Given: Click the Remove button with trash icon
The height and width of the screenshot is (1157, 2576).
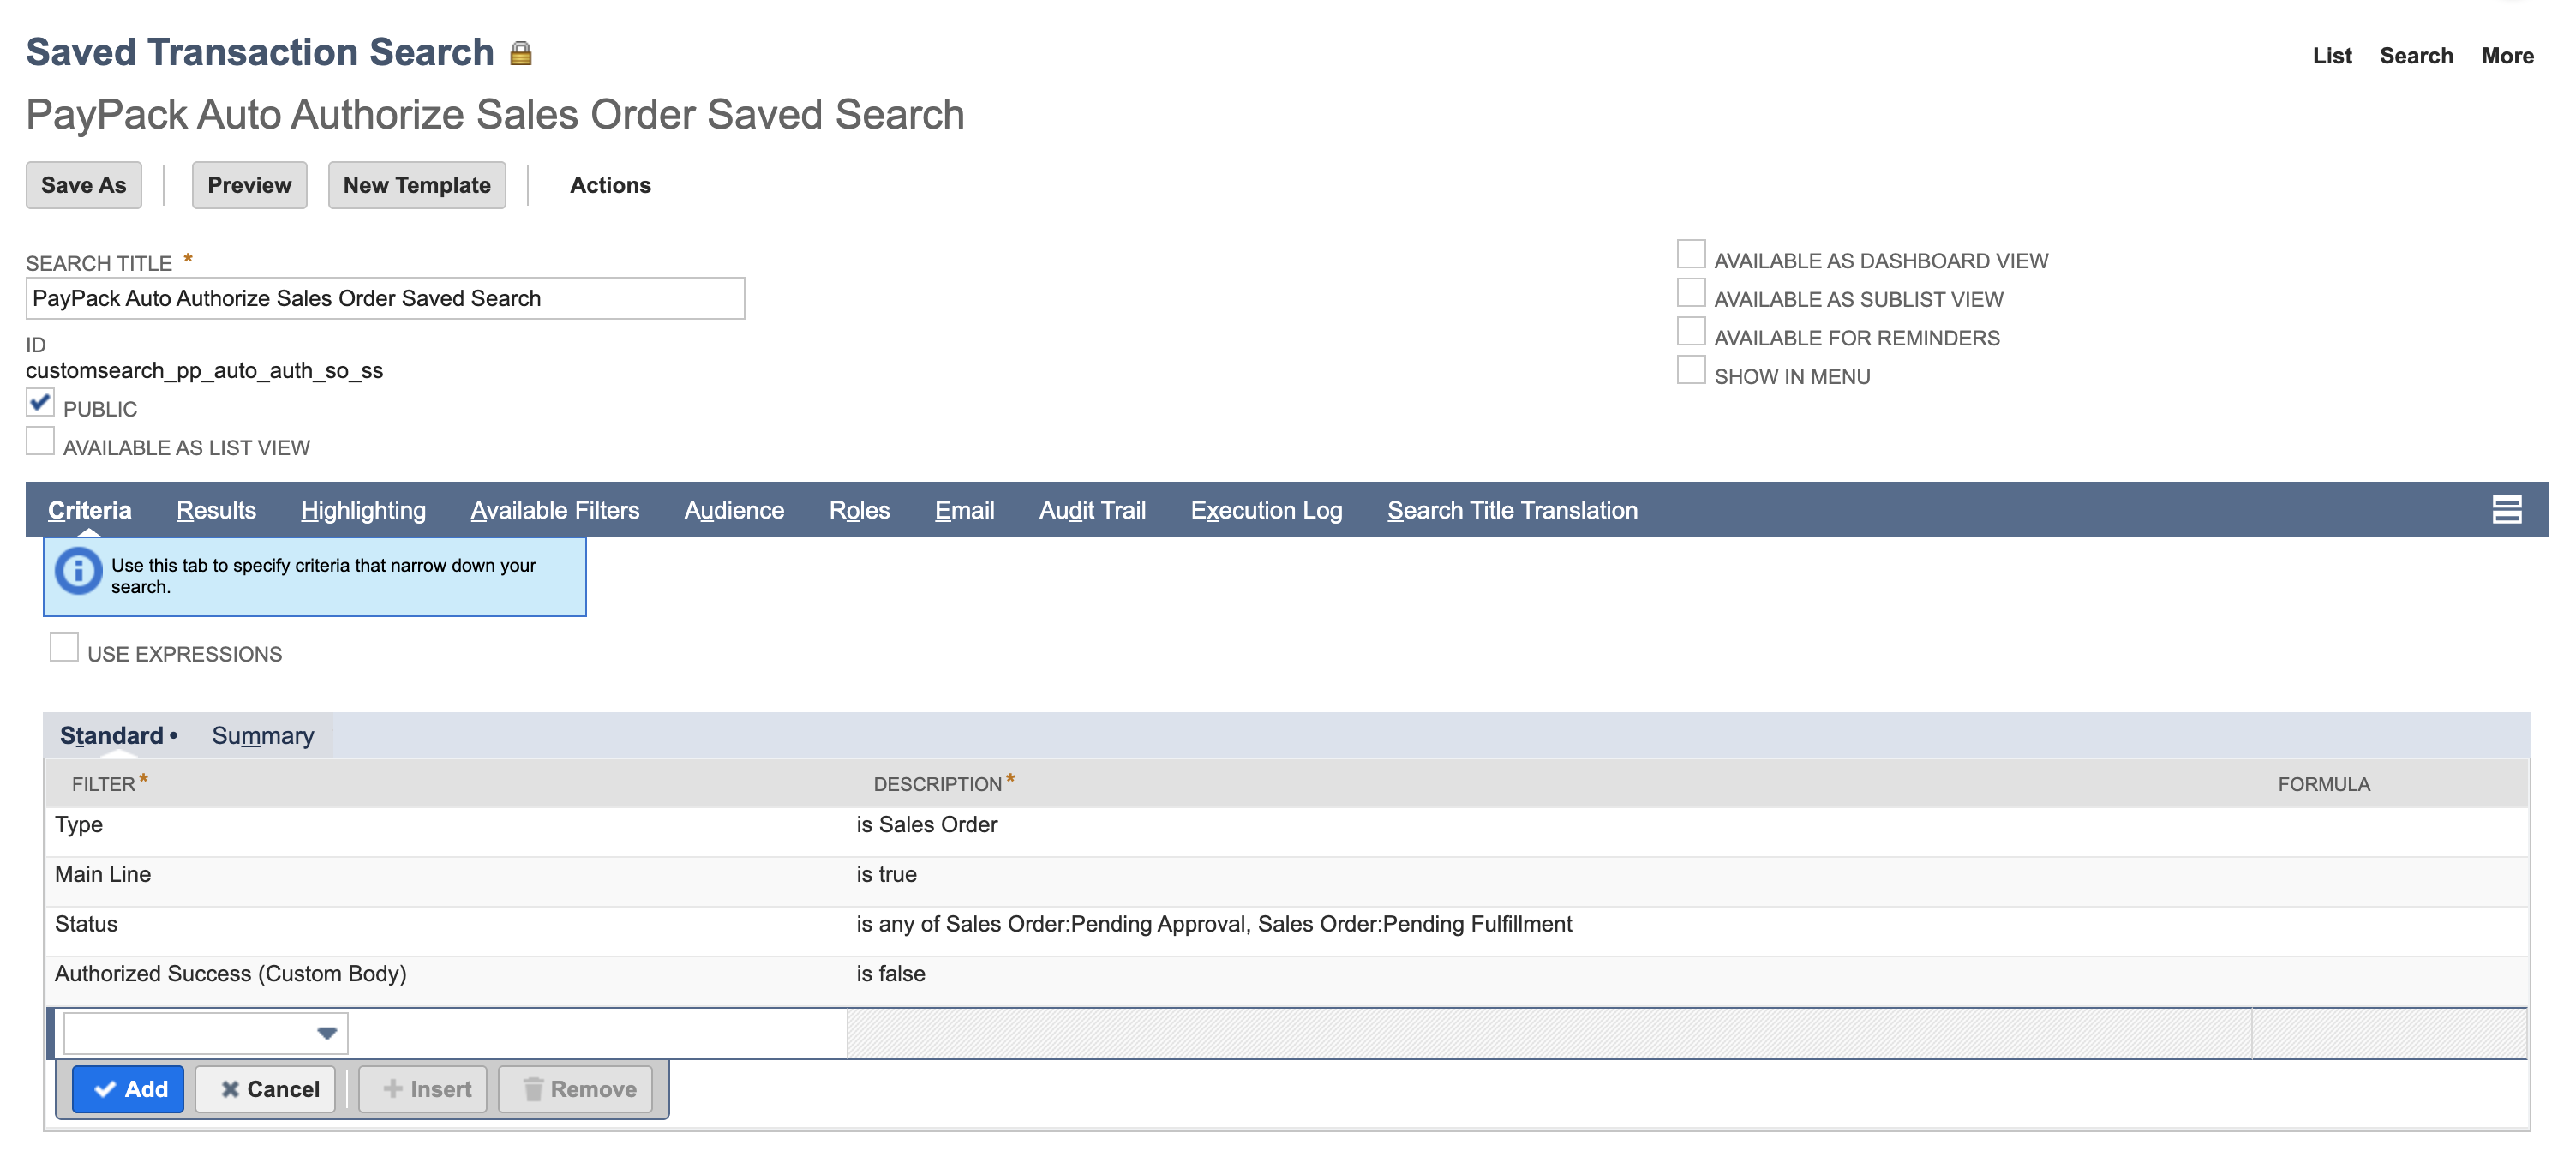Looking at the screenshot, I should tap(575, 1089).
